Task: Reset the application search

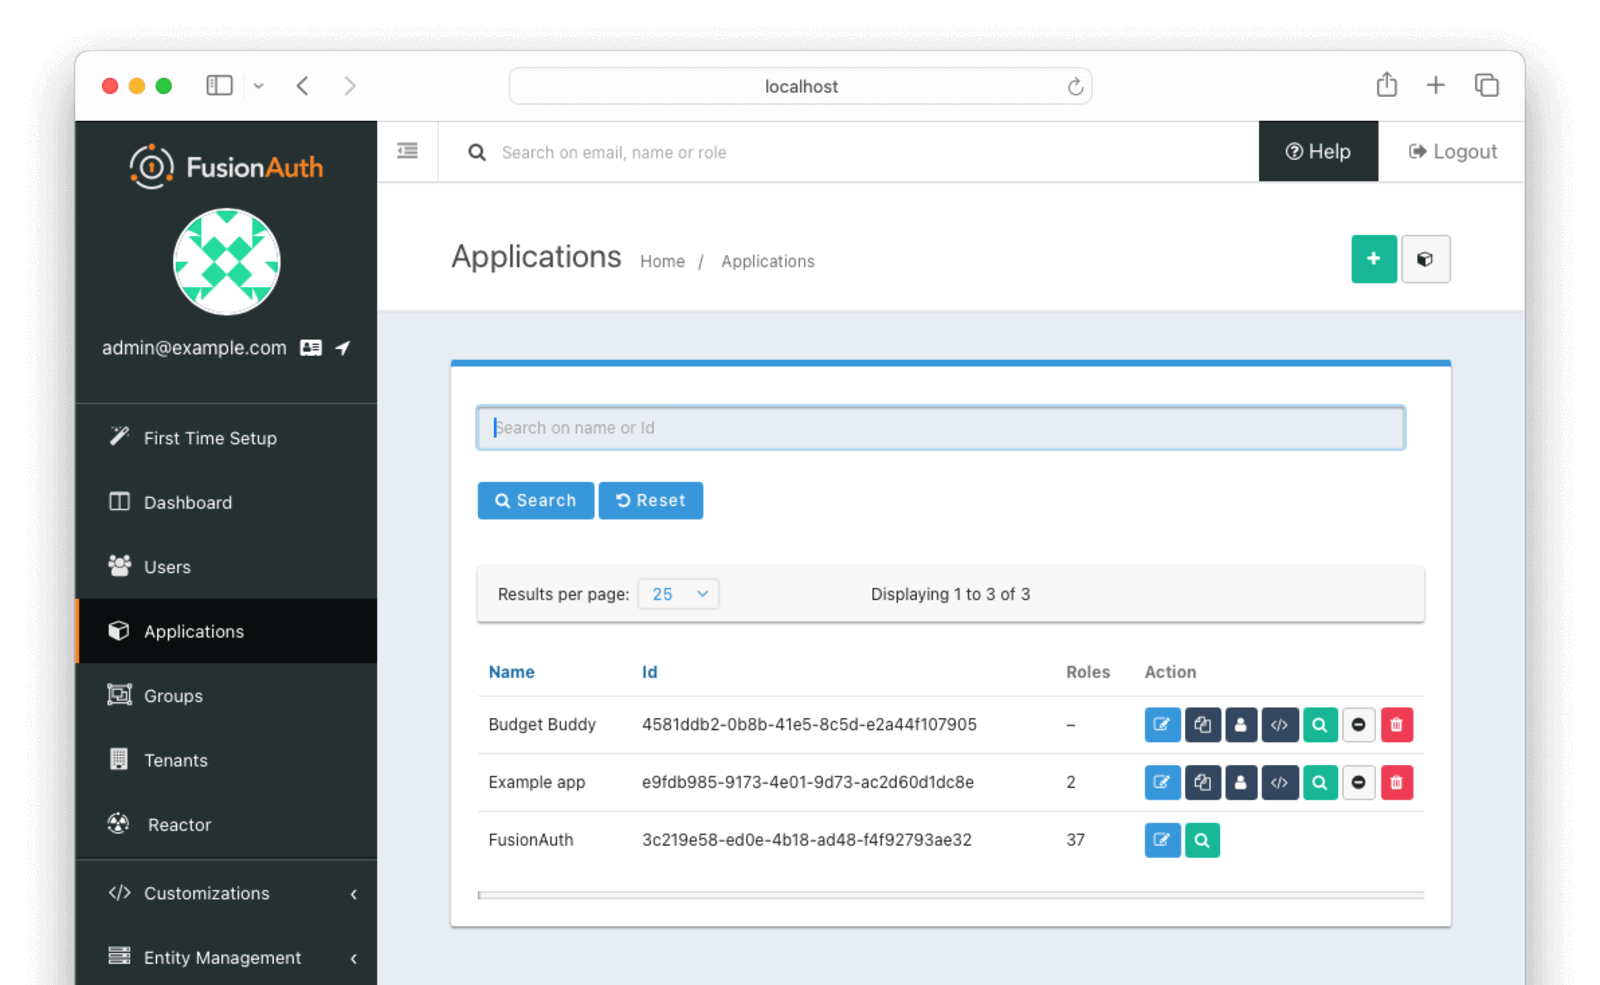Action: point(651,501)
